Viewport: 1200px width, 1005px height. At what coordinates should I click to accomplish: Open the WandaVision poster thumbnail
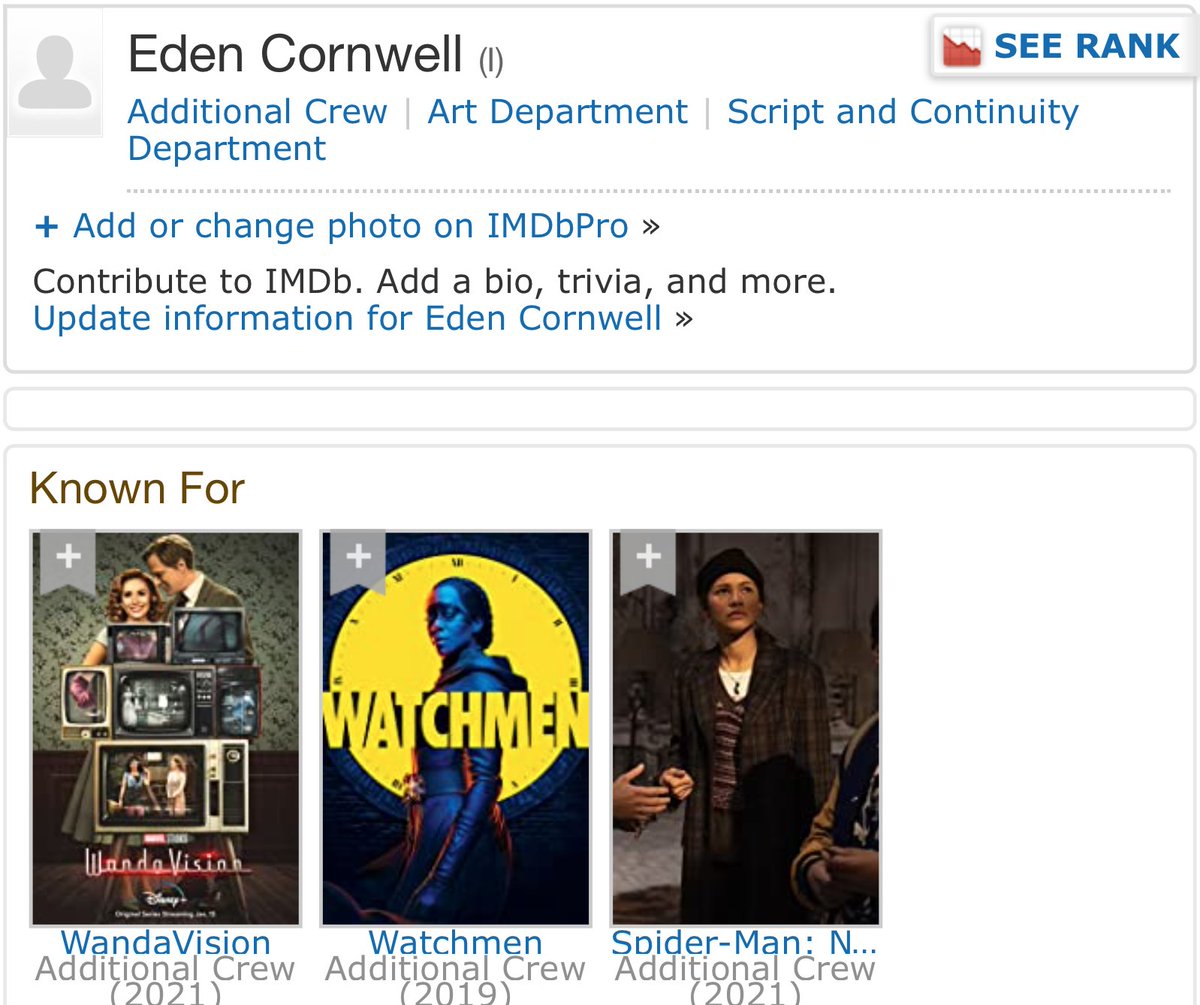(166, 728)
